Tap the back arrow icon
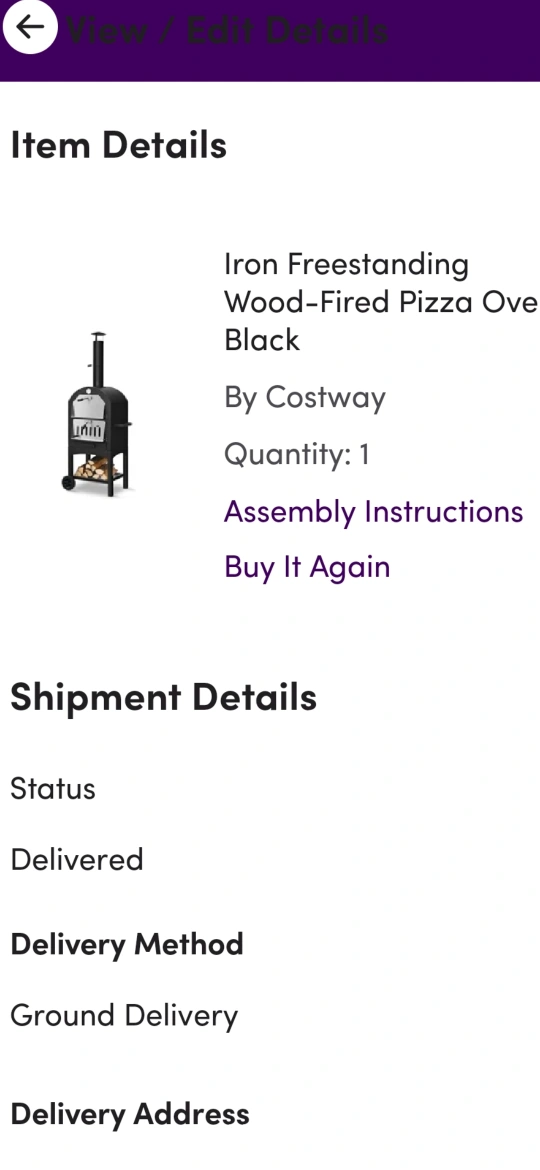The image size is (540, 1170). point(30,27)
